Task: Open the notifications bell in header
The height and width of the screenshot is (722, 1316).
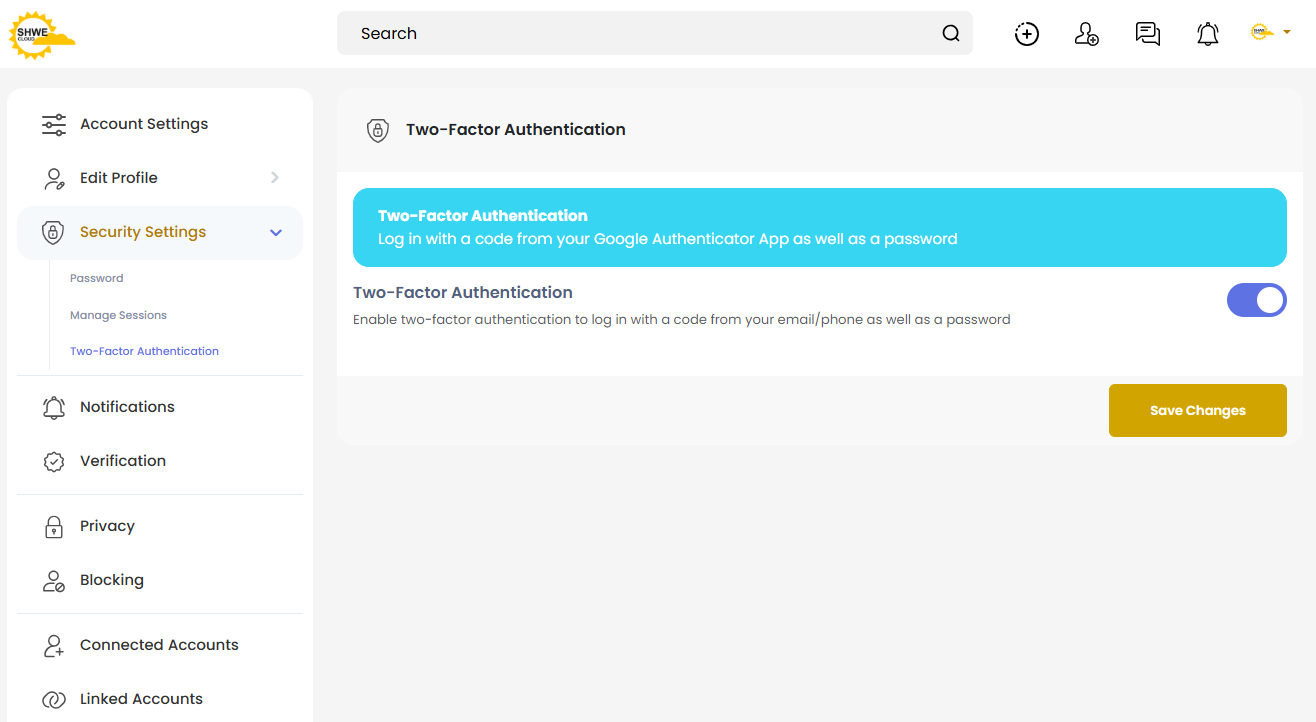Action: [x=1208, y=34]
